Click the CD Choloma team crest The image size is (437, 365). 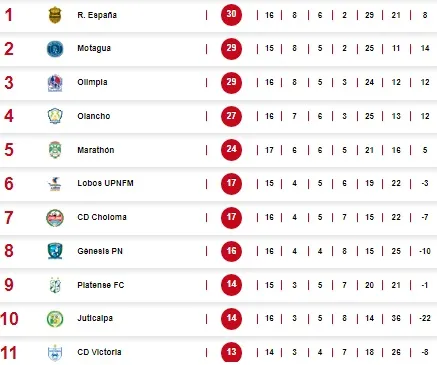(x=55, y=218)
